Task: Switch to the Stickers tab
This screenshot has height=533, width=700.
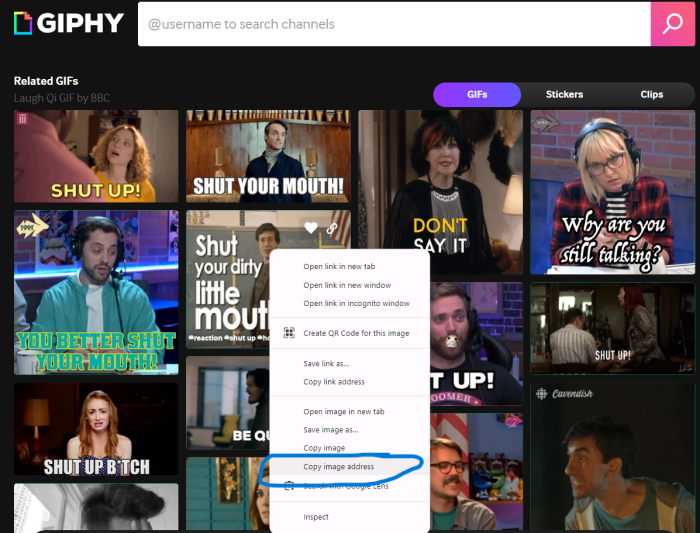Action: [564, 95]
